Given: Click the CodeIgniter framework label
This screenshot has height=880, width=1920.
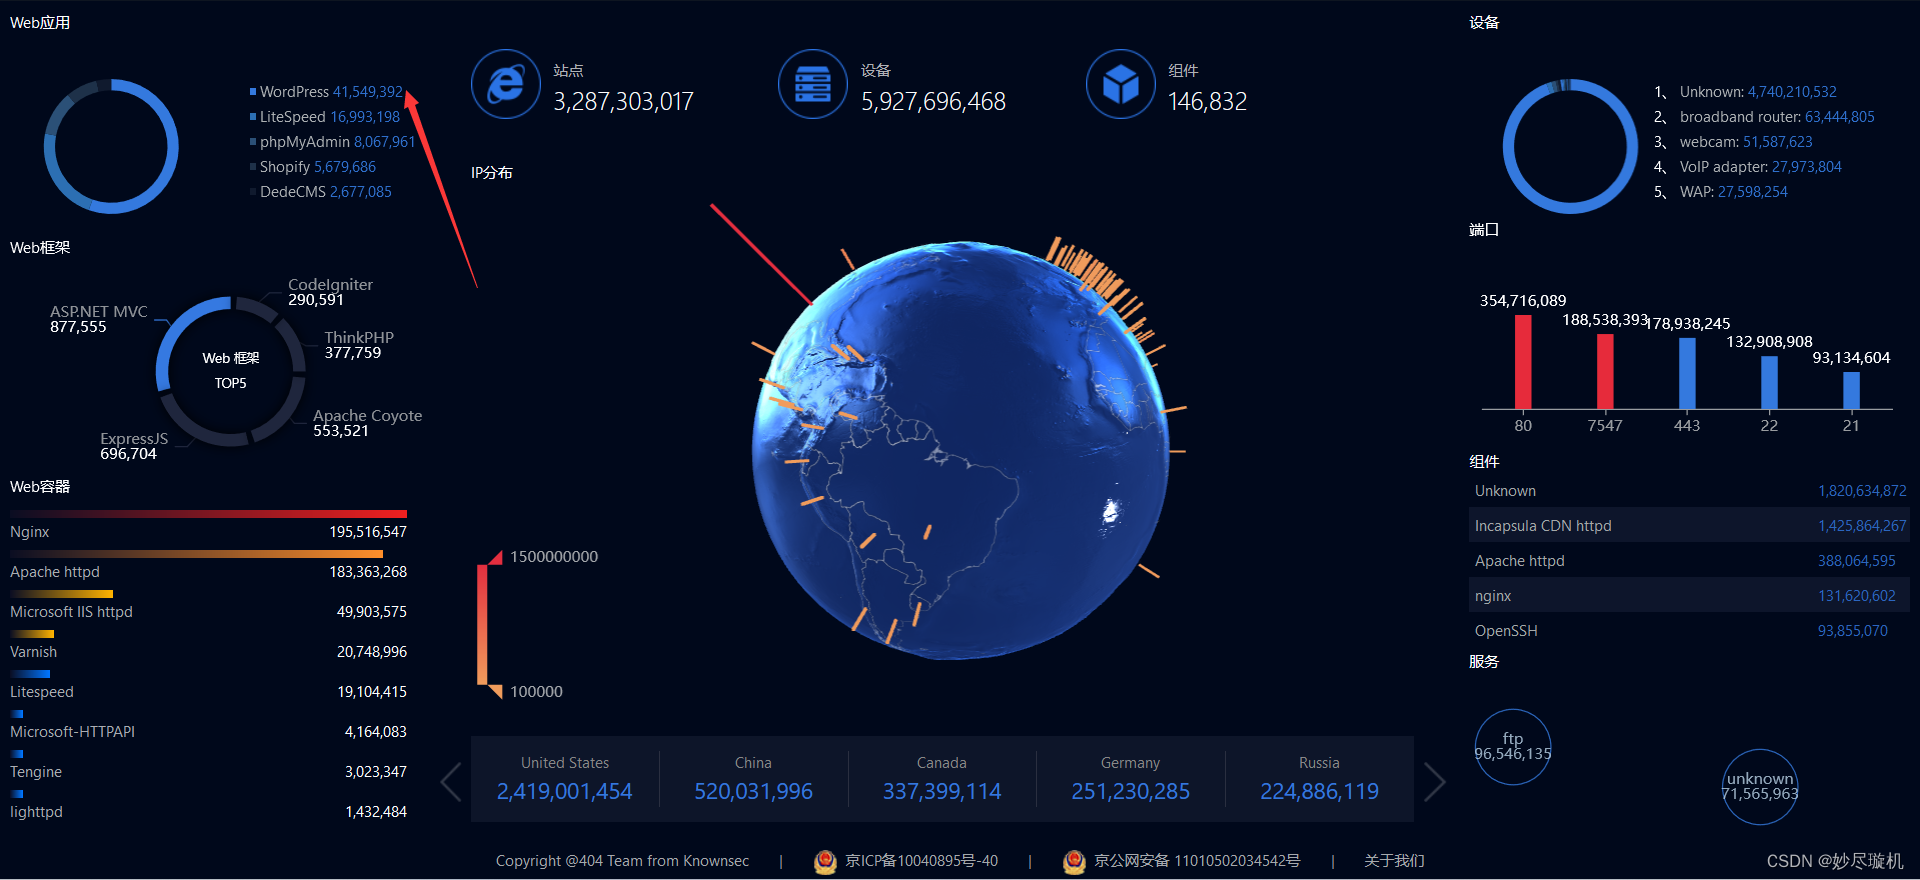Looking at the screenshot, I should [330, 285].
